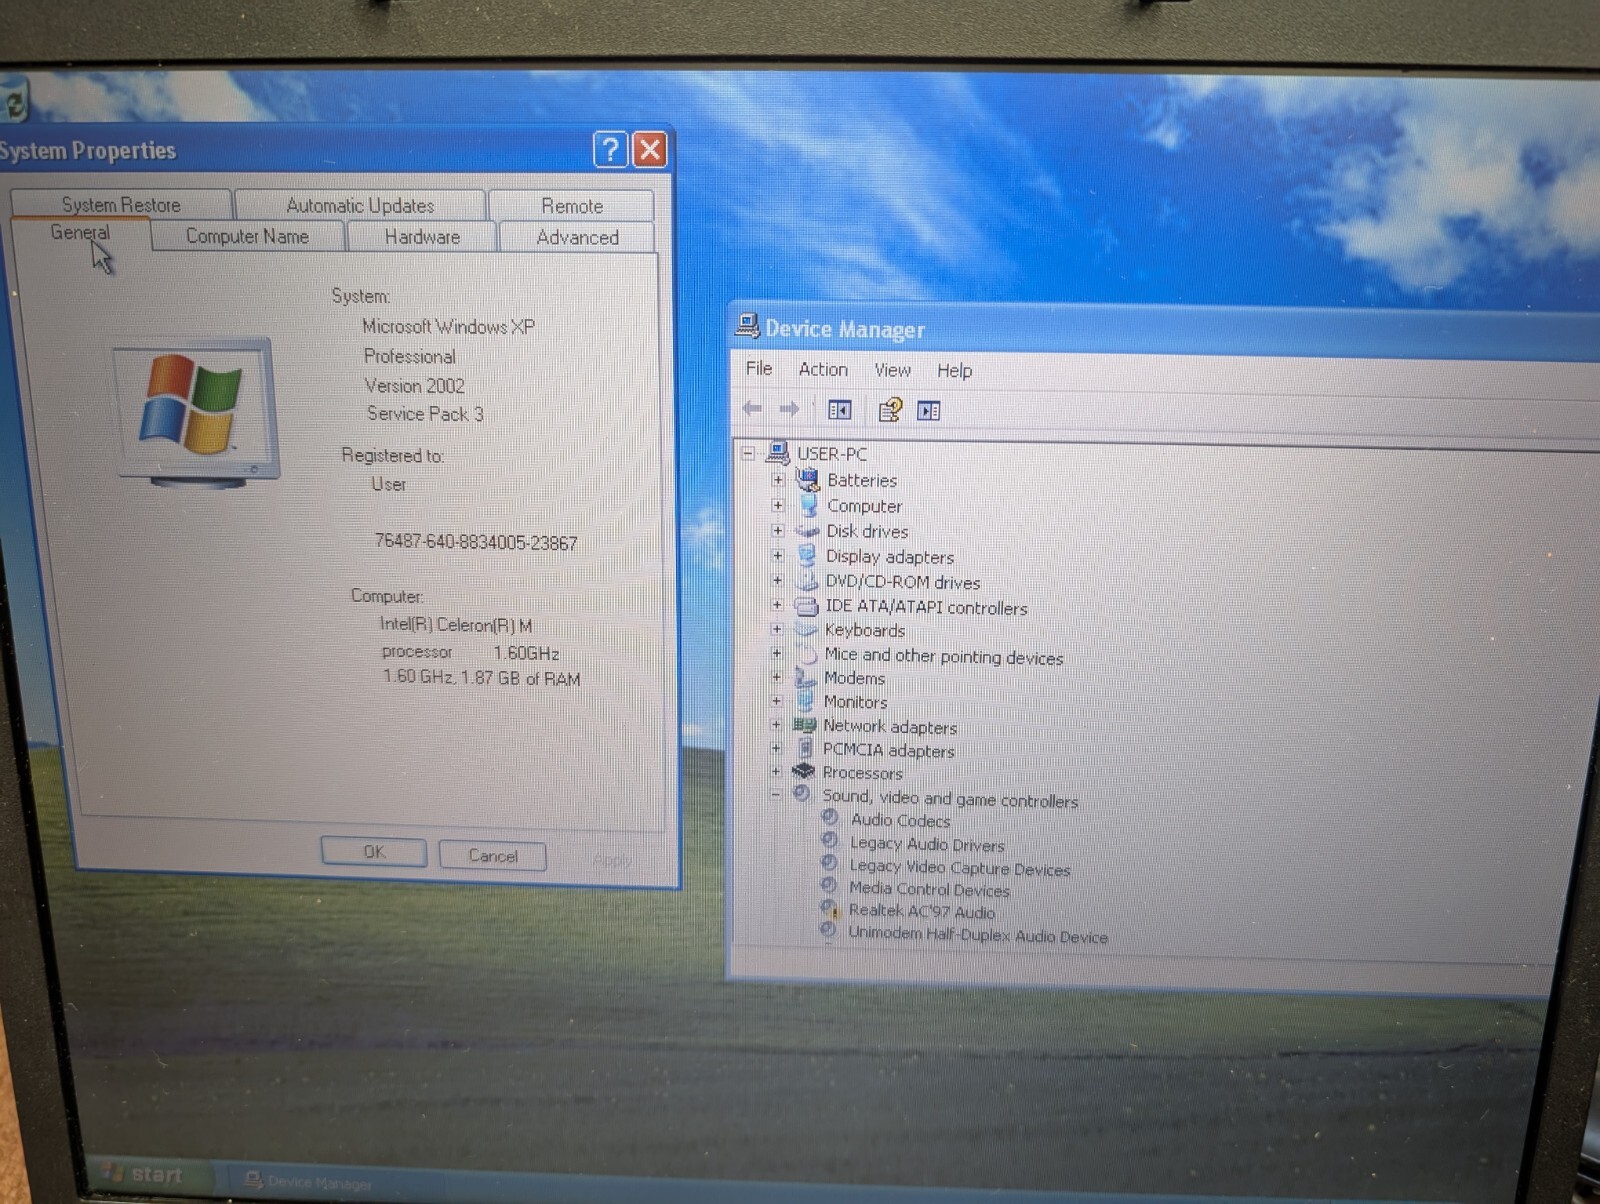Screen dimensions: 1600x1204
Task: Expand the Processors node
Action: pos(775,771)
